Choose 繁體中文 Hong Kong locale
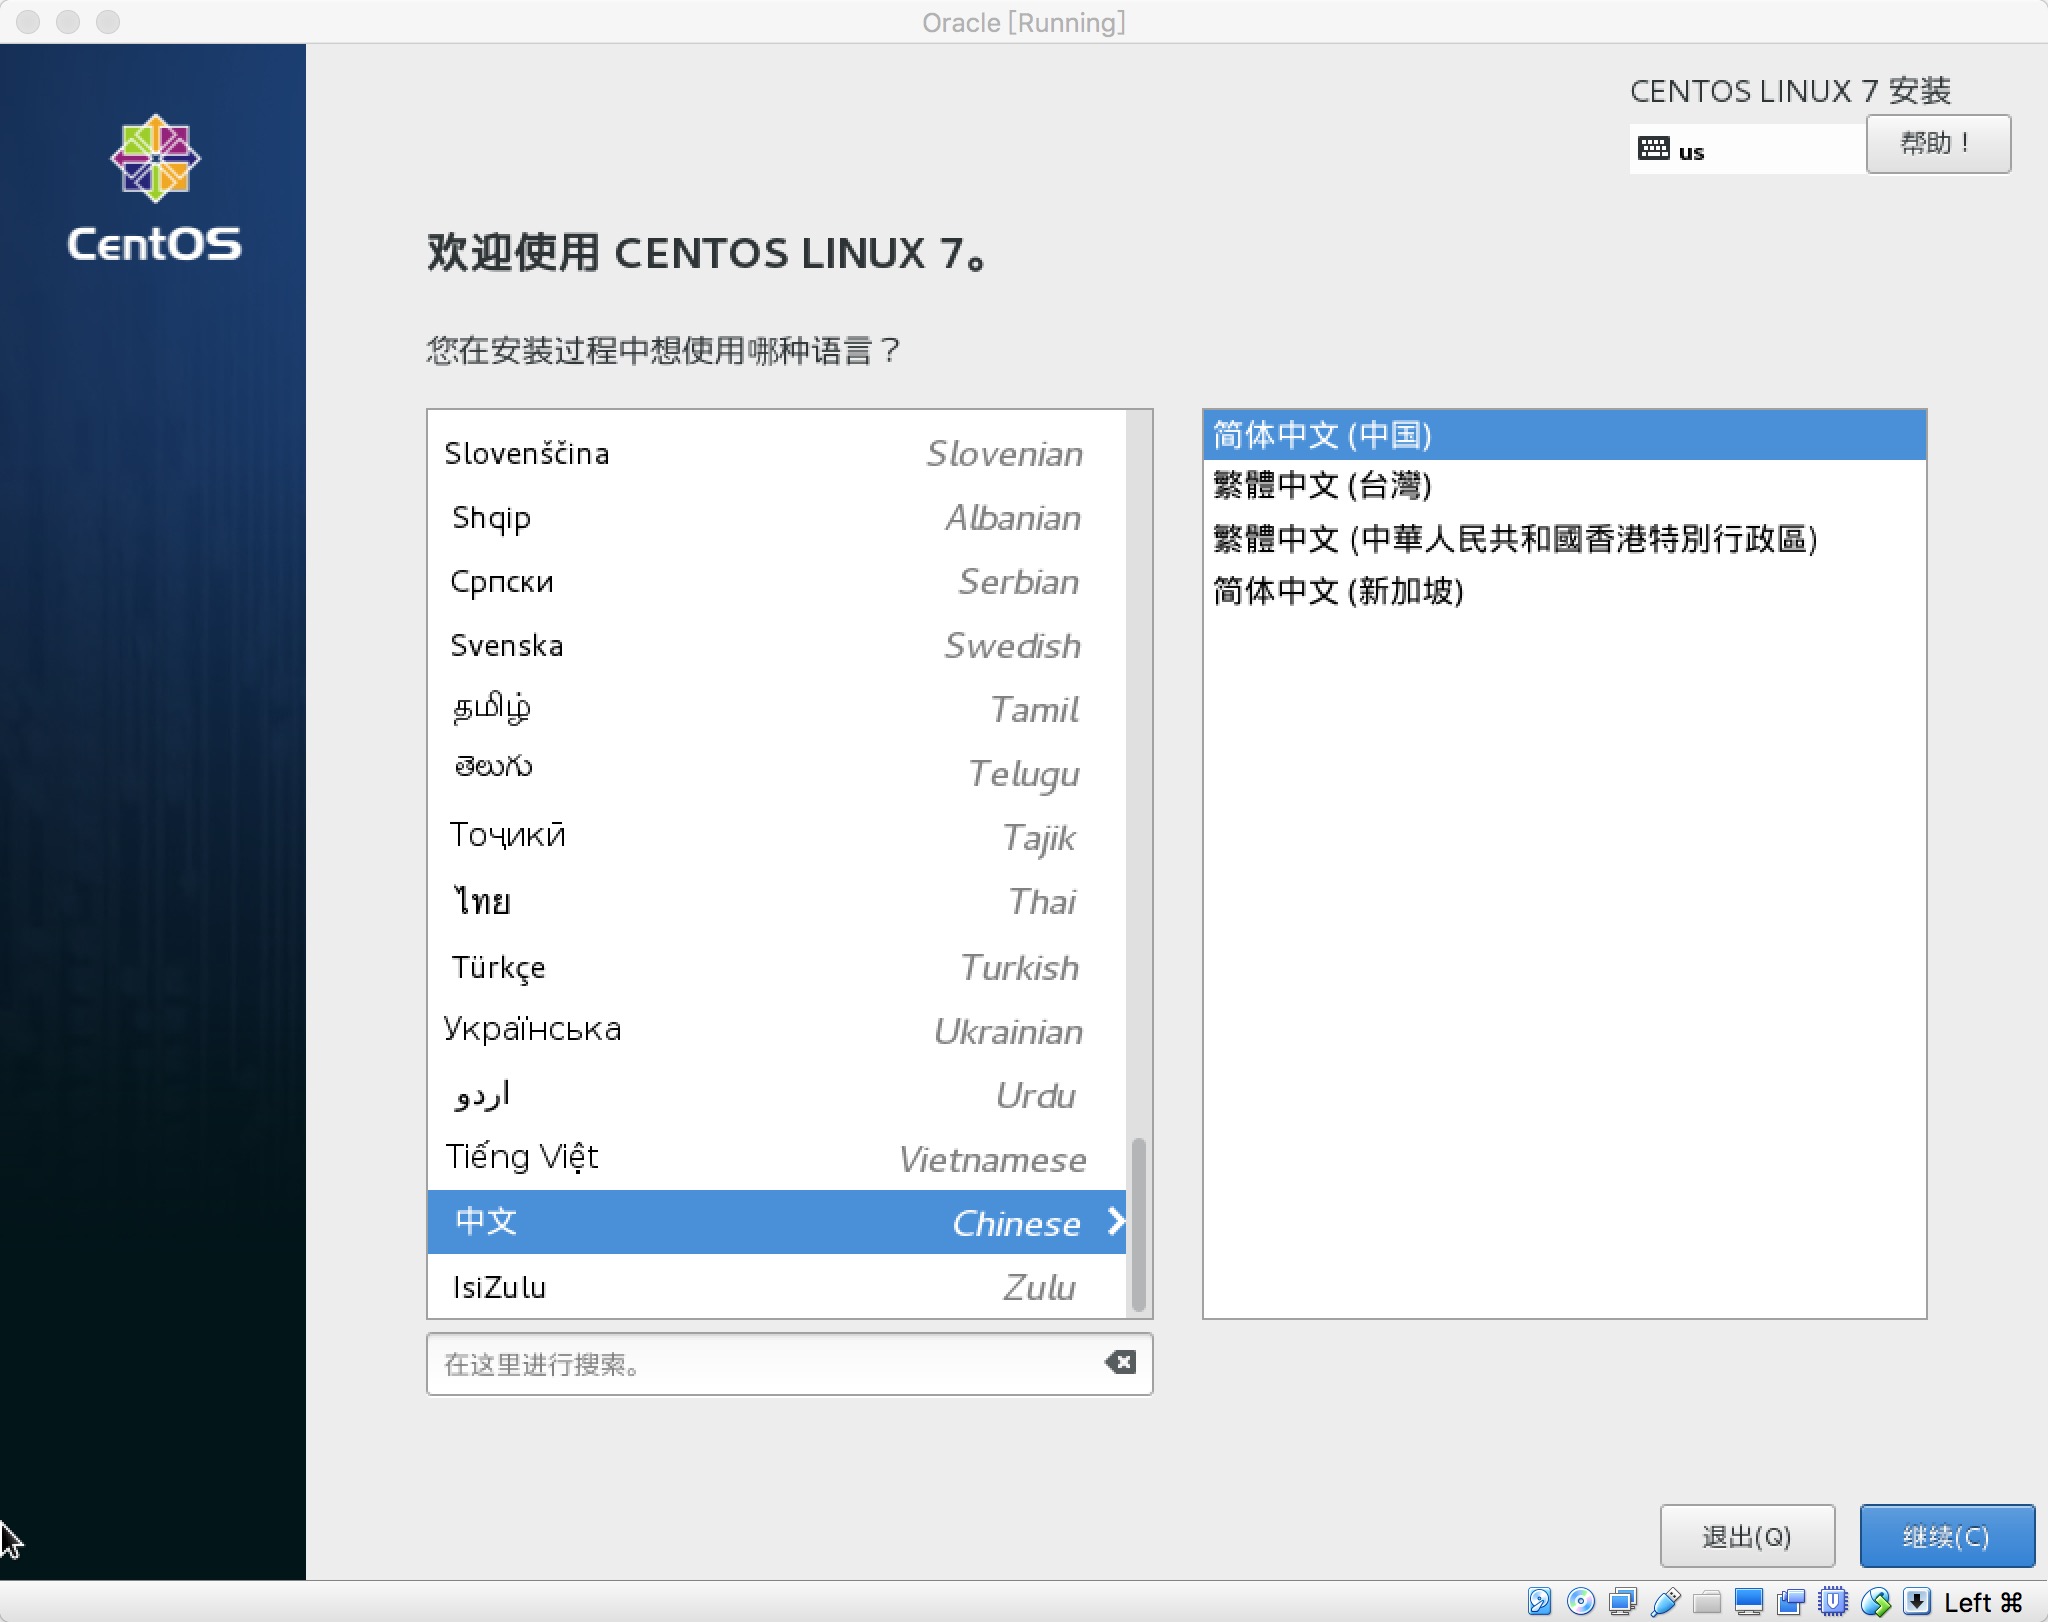The width and height of the screenshot is (2048, 1622). tap(1564, 539)
